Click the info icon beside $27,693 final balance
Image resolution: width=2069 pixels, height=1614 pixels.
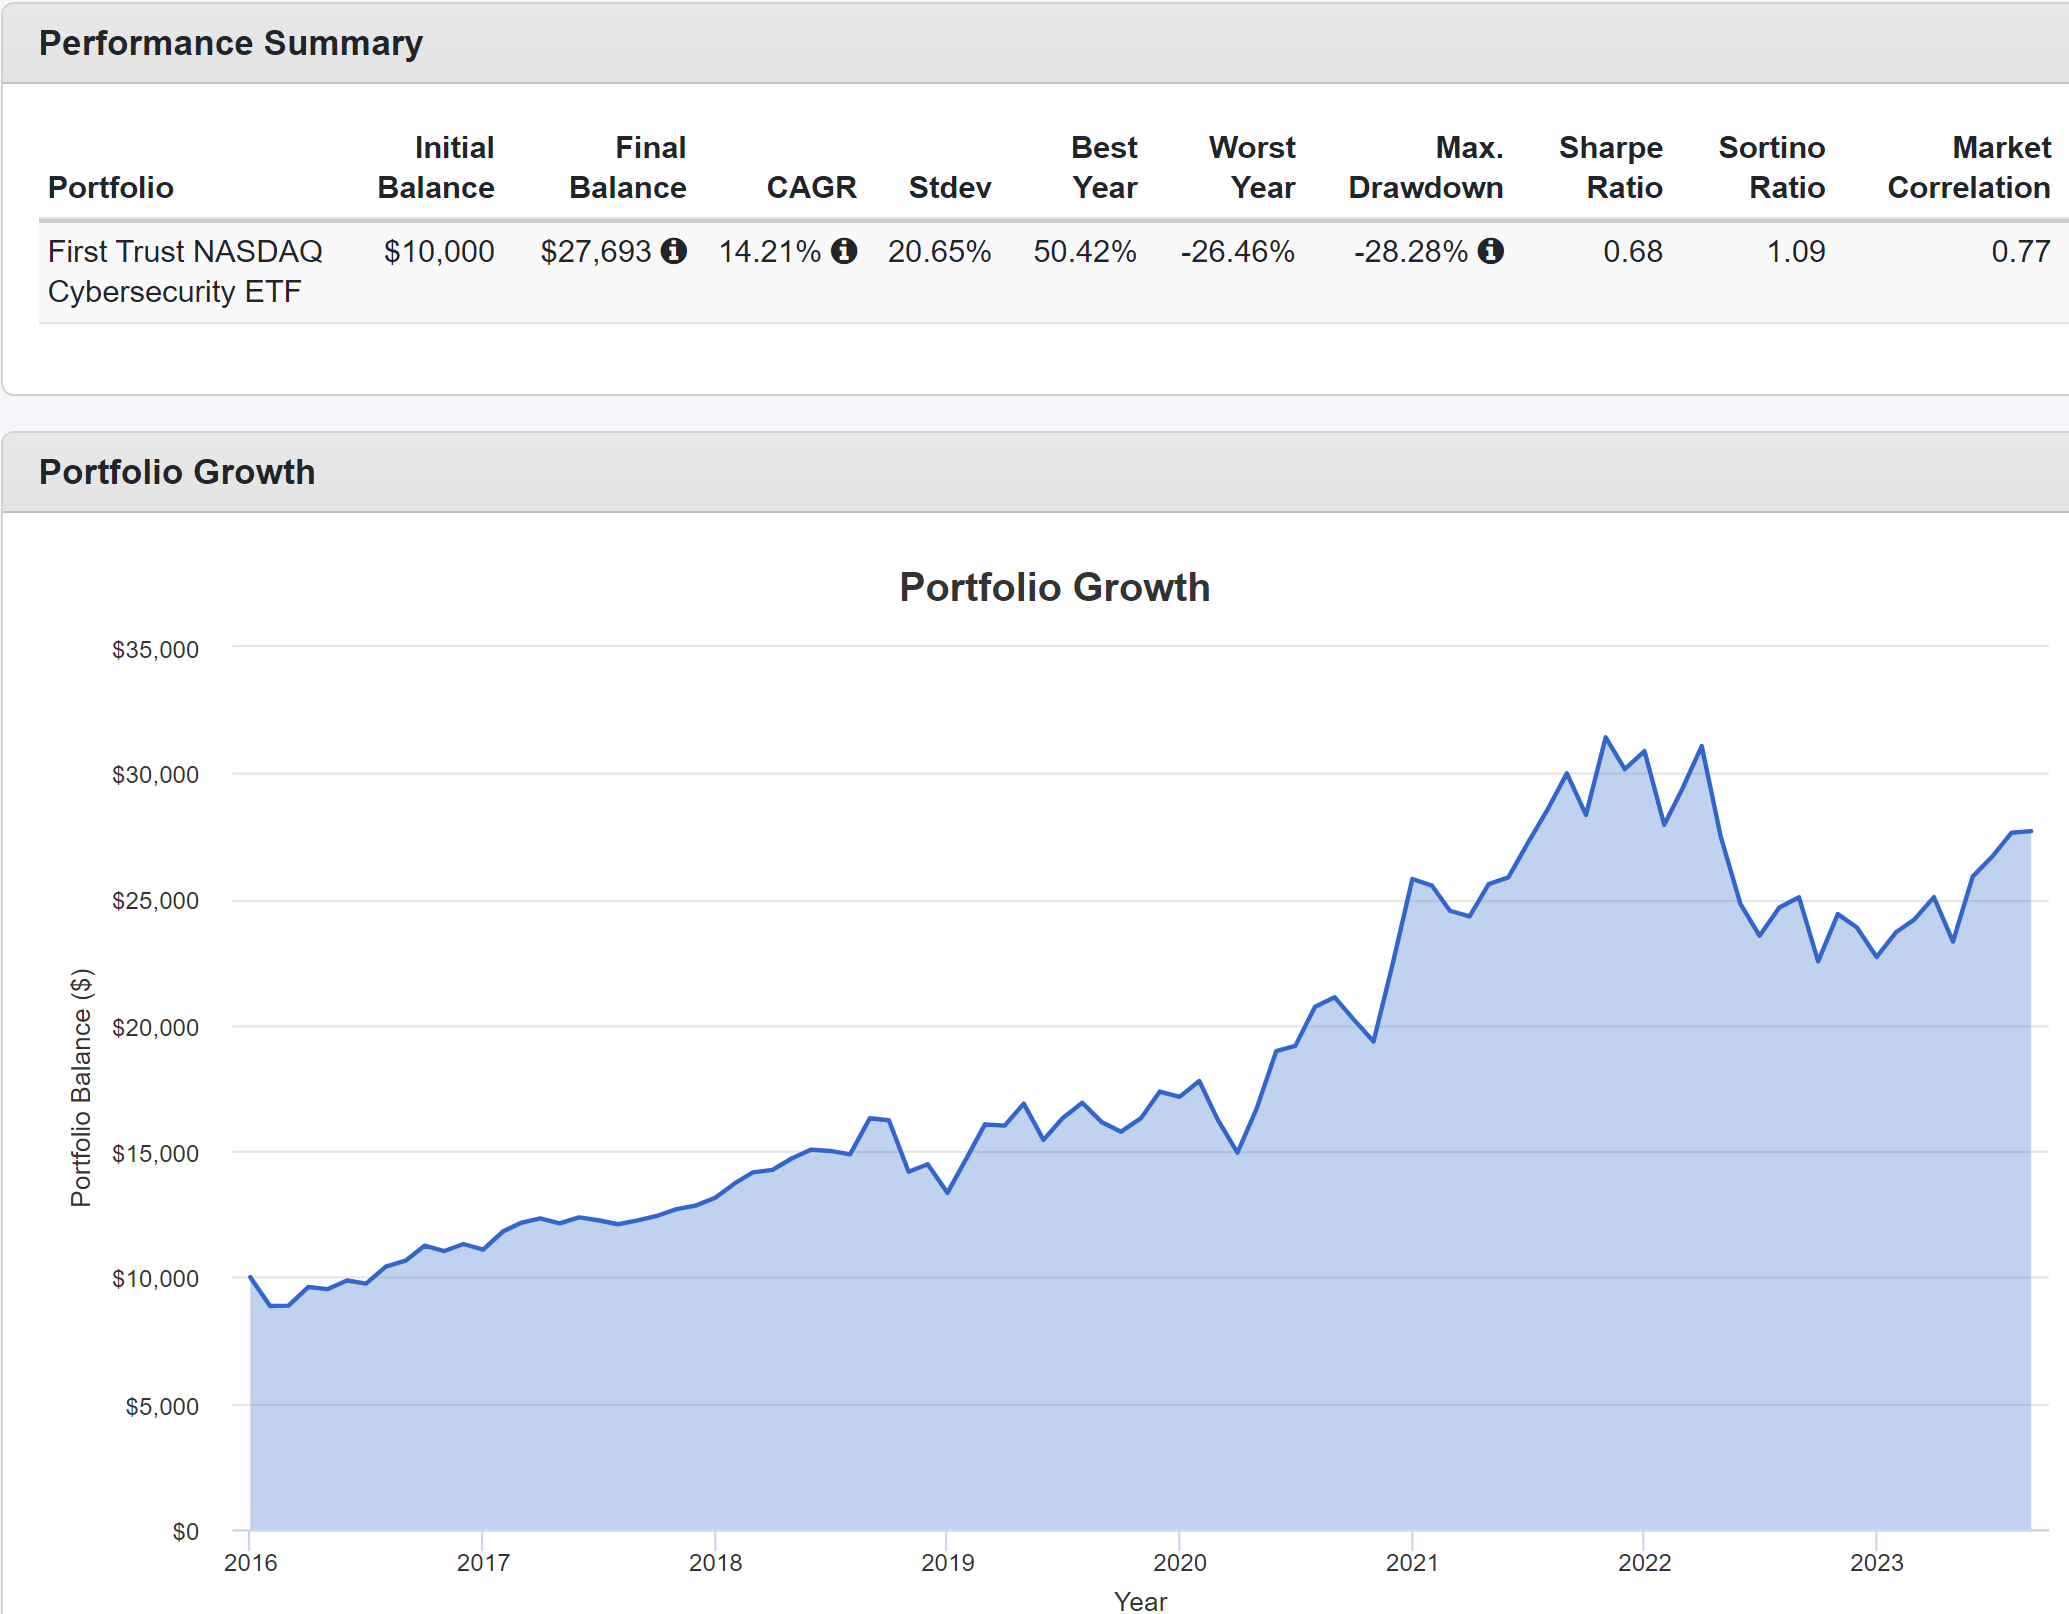point(674,251)
